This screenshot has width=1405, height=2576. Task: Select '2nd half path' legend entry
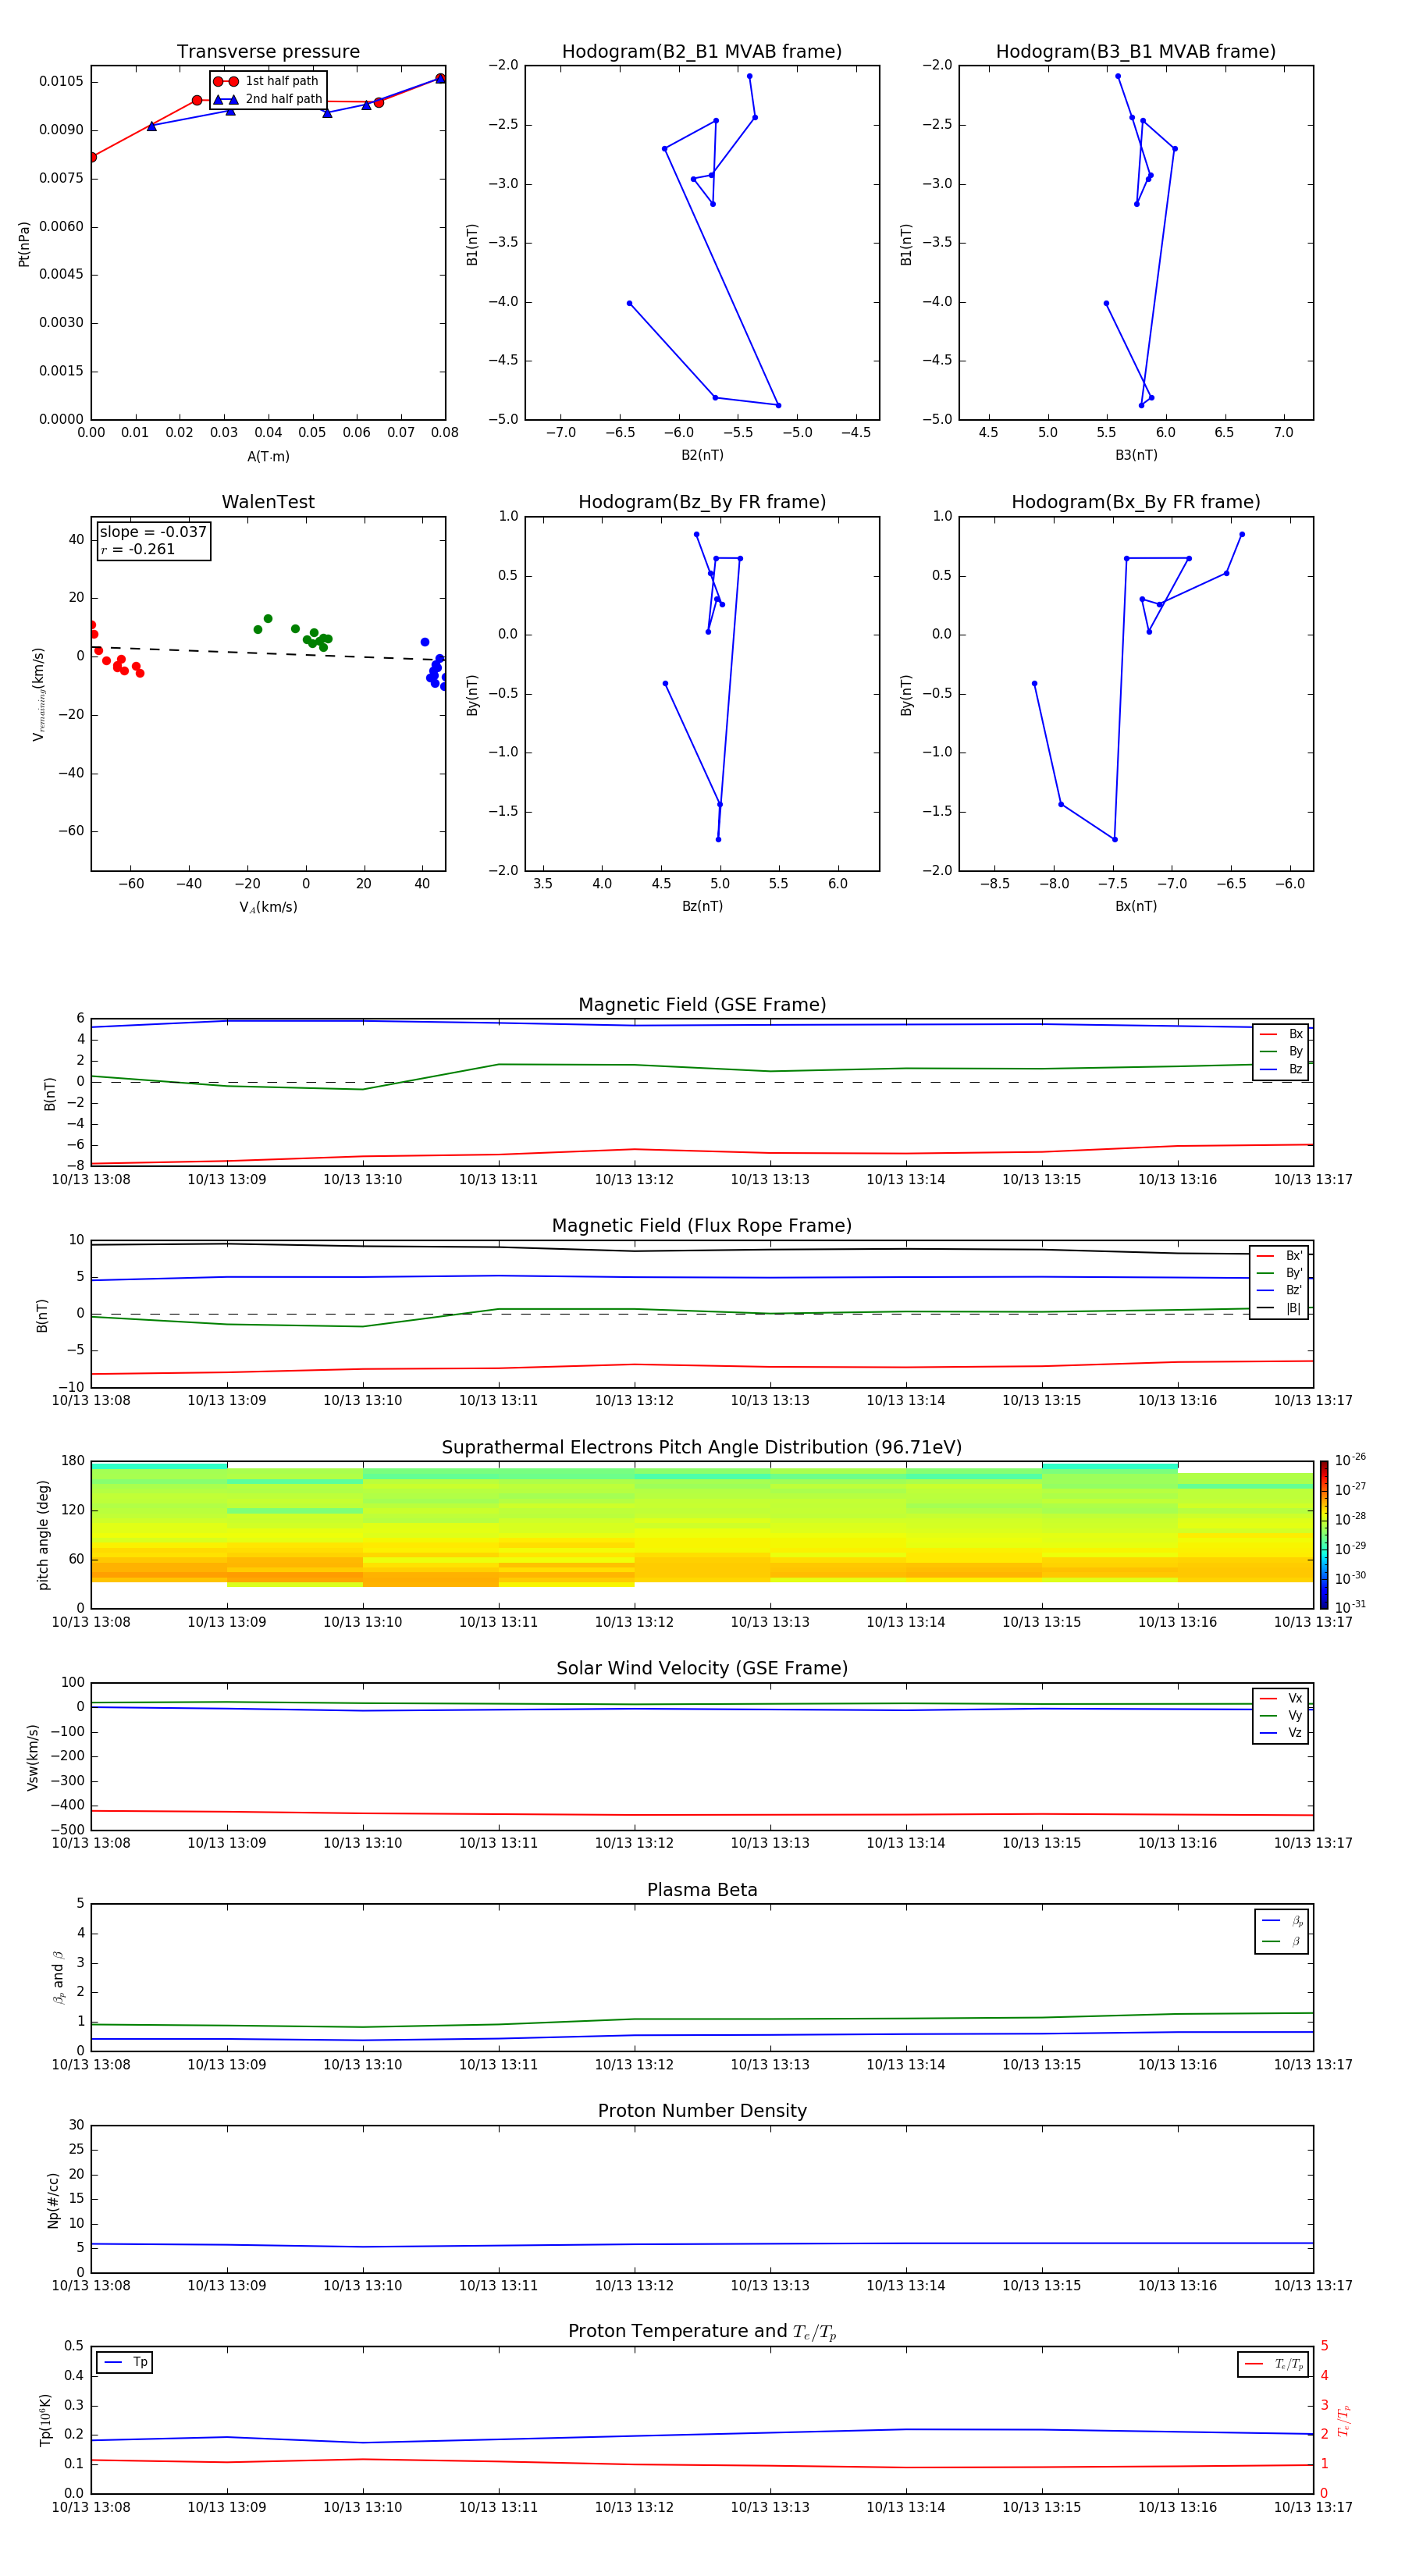[268, 99]
